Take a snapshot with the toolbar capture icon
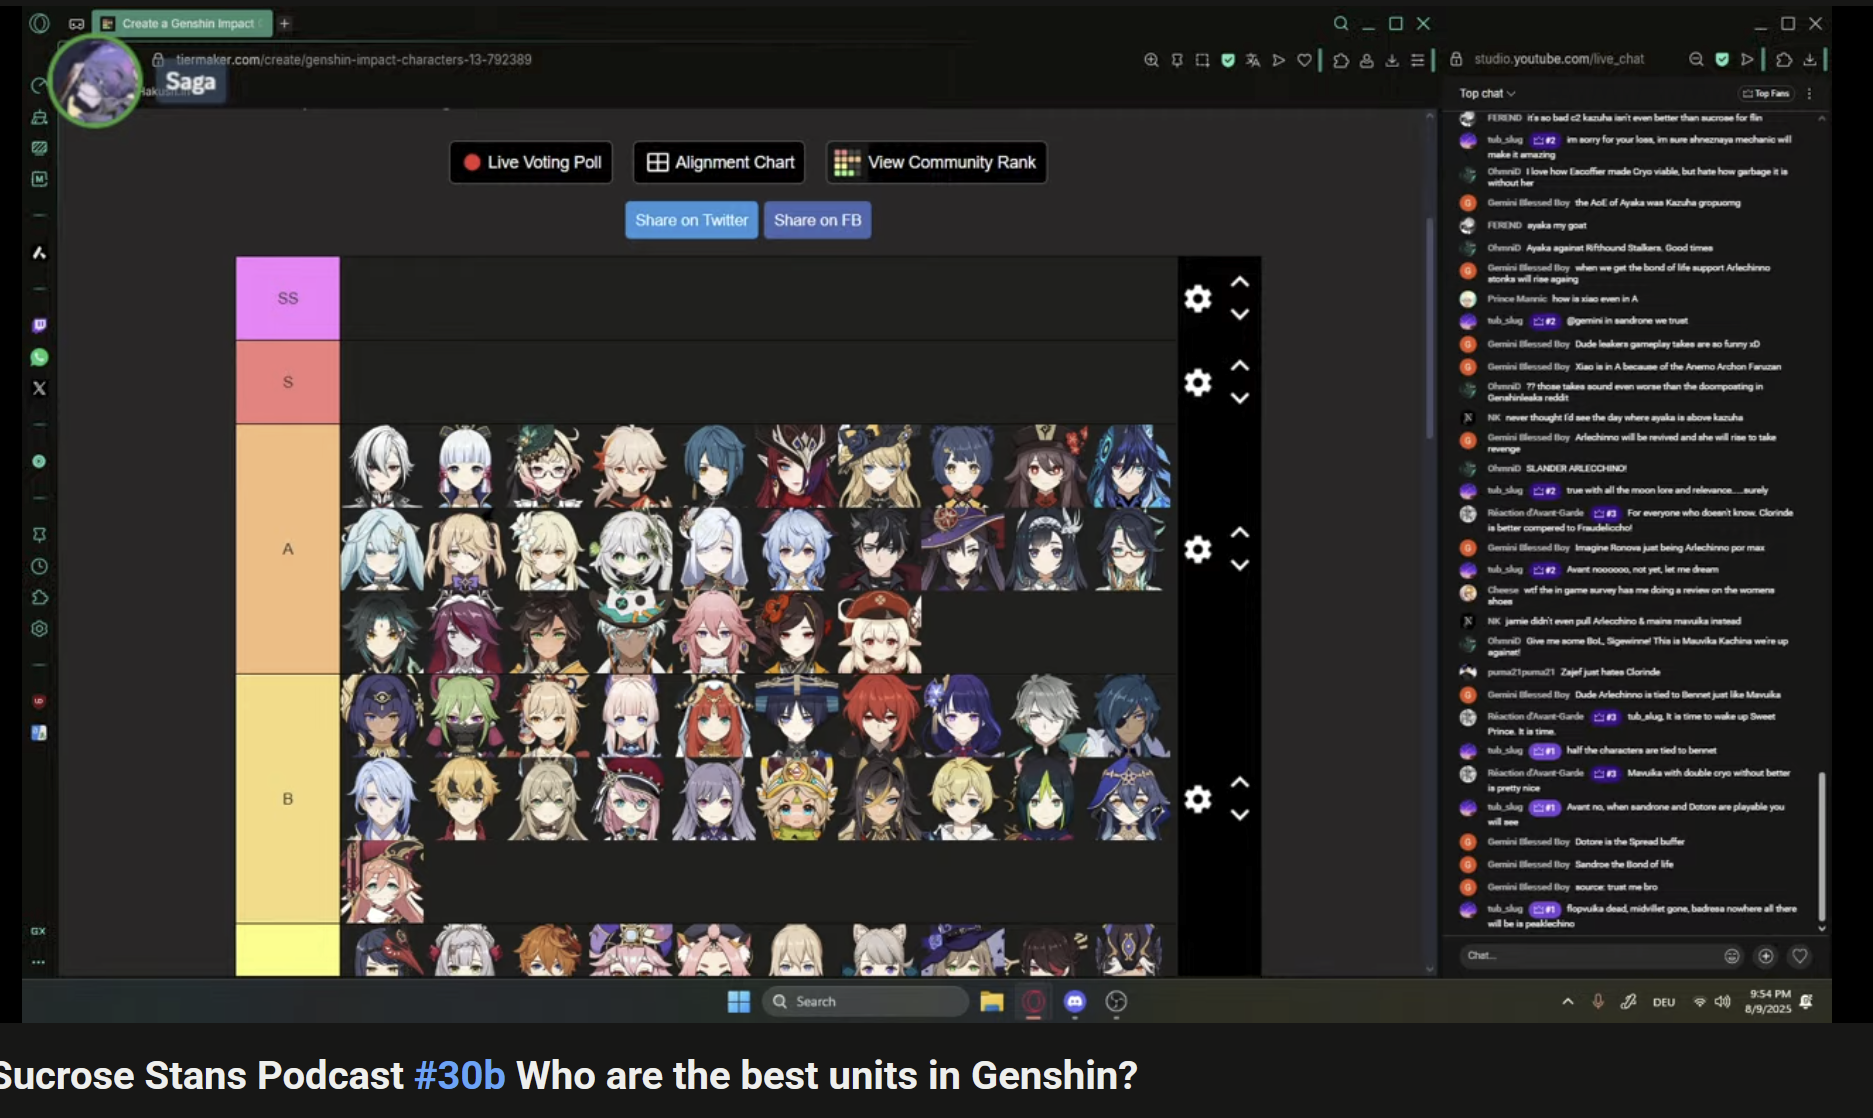Viewport: 1873px width, 1118px height. tap(1202, 60)
